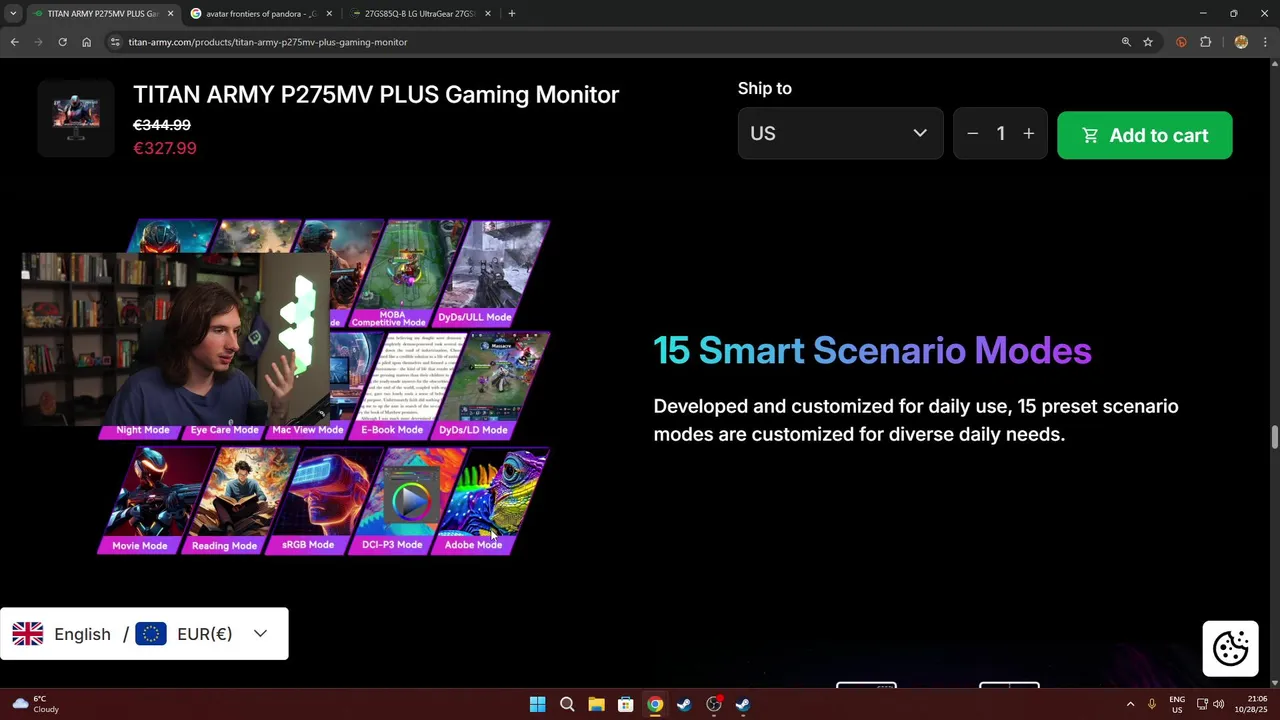Open the volume speaker tray icon
This screenshot has height=720, width=1280.
pyautogui.click(x=1218, y=704)
